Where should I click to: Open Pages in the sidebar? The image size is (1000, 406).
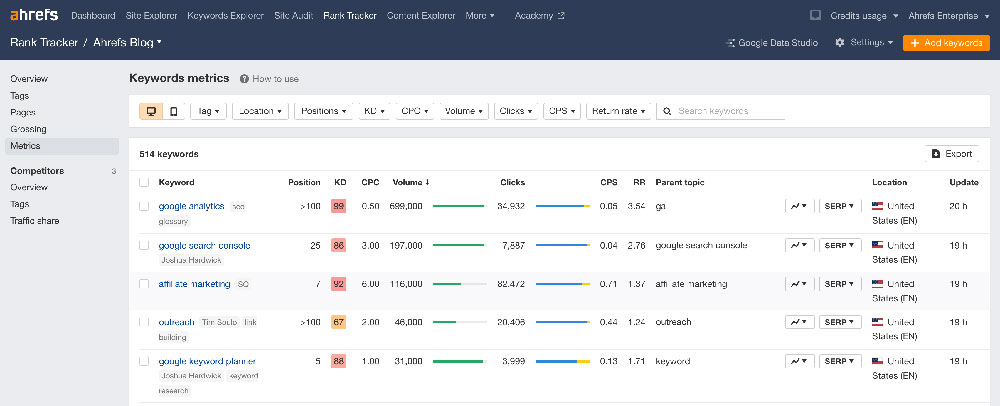[22, 112]
